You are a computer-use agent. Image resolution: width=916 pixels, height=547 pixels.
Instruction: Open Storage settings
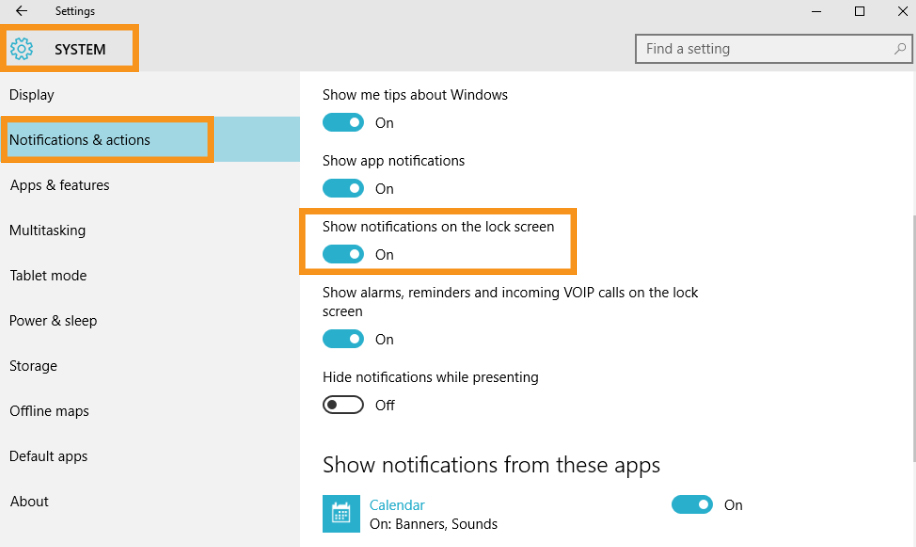pos(150,366)
